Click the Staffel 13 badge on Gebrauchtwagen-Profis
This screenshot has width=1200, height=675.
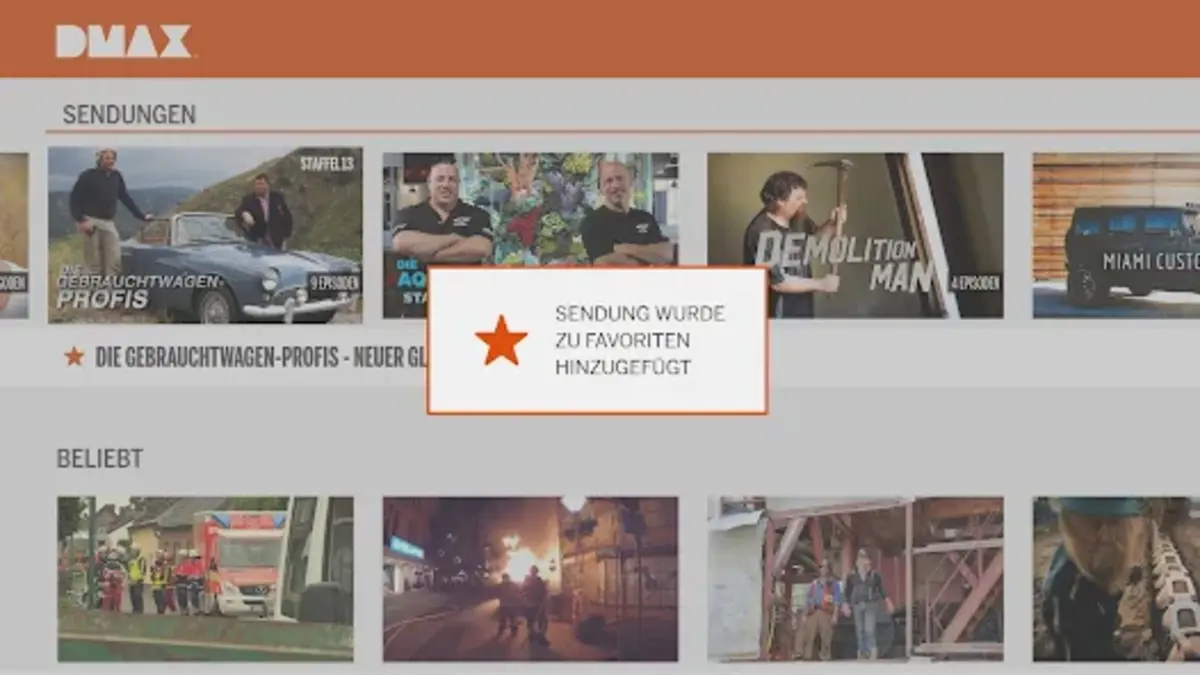(327, 164)
